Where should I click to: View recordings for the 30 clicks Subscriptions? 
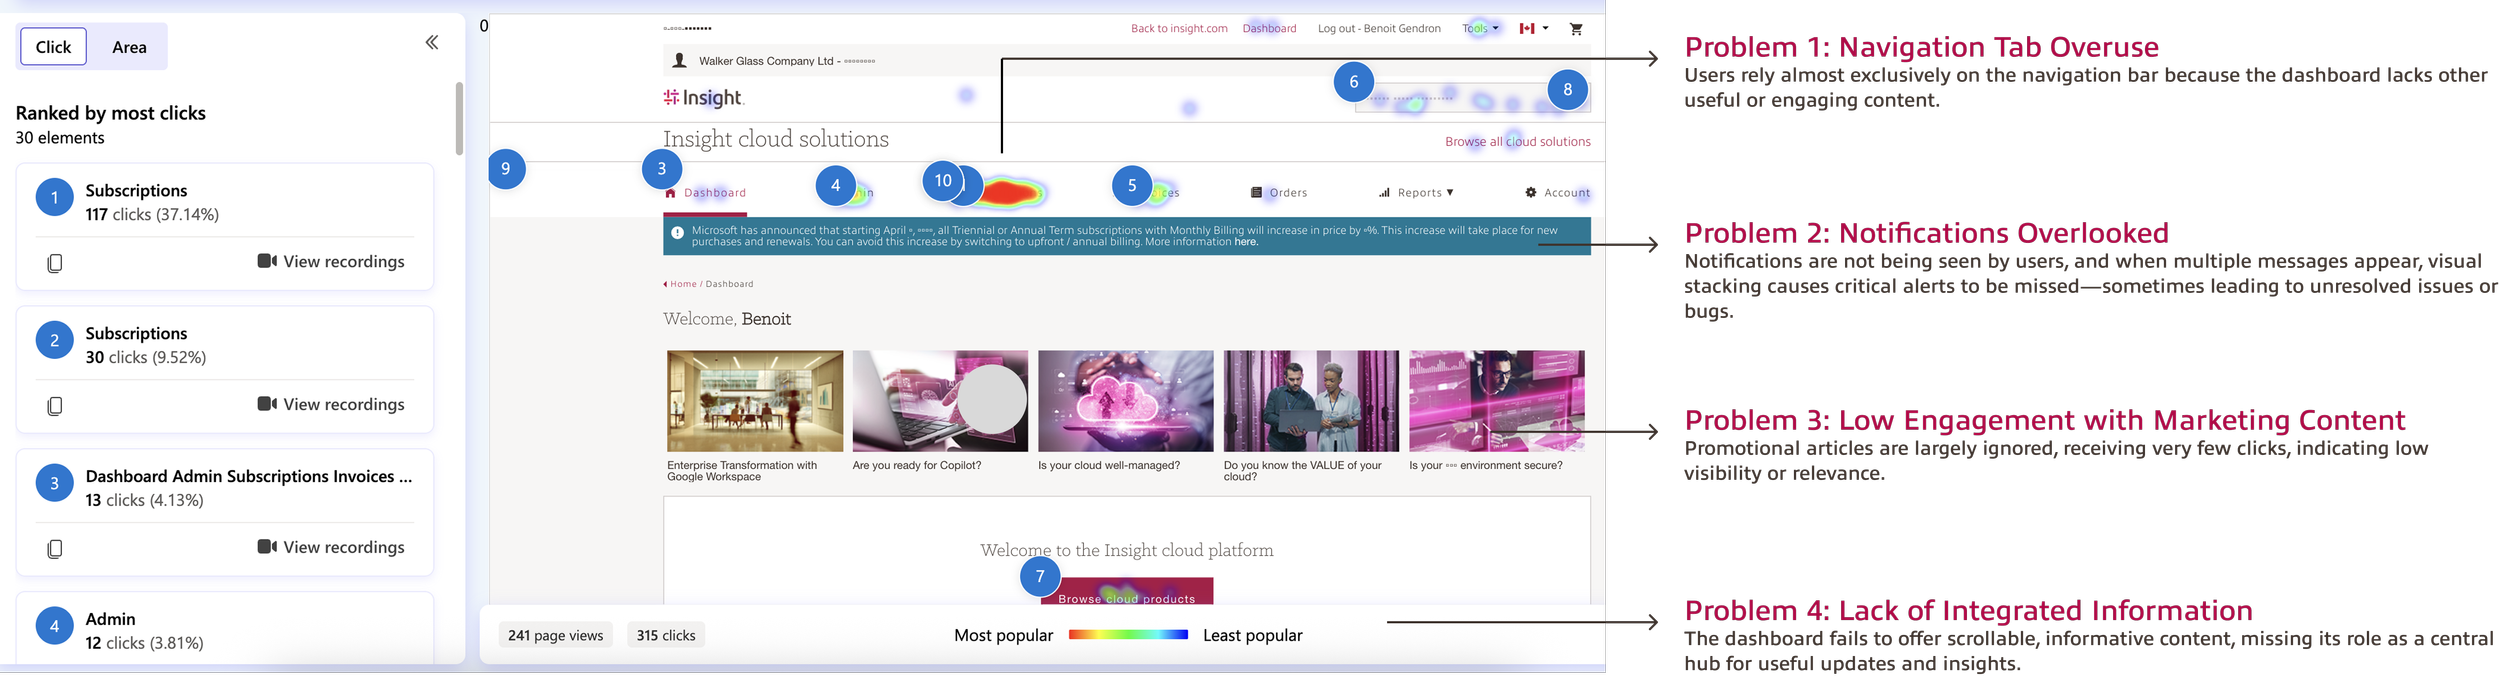[x=331, y=404]
